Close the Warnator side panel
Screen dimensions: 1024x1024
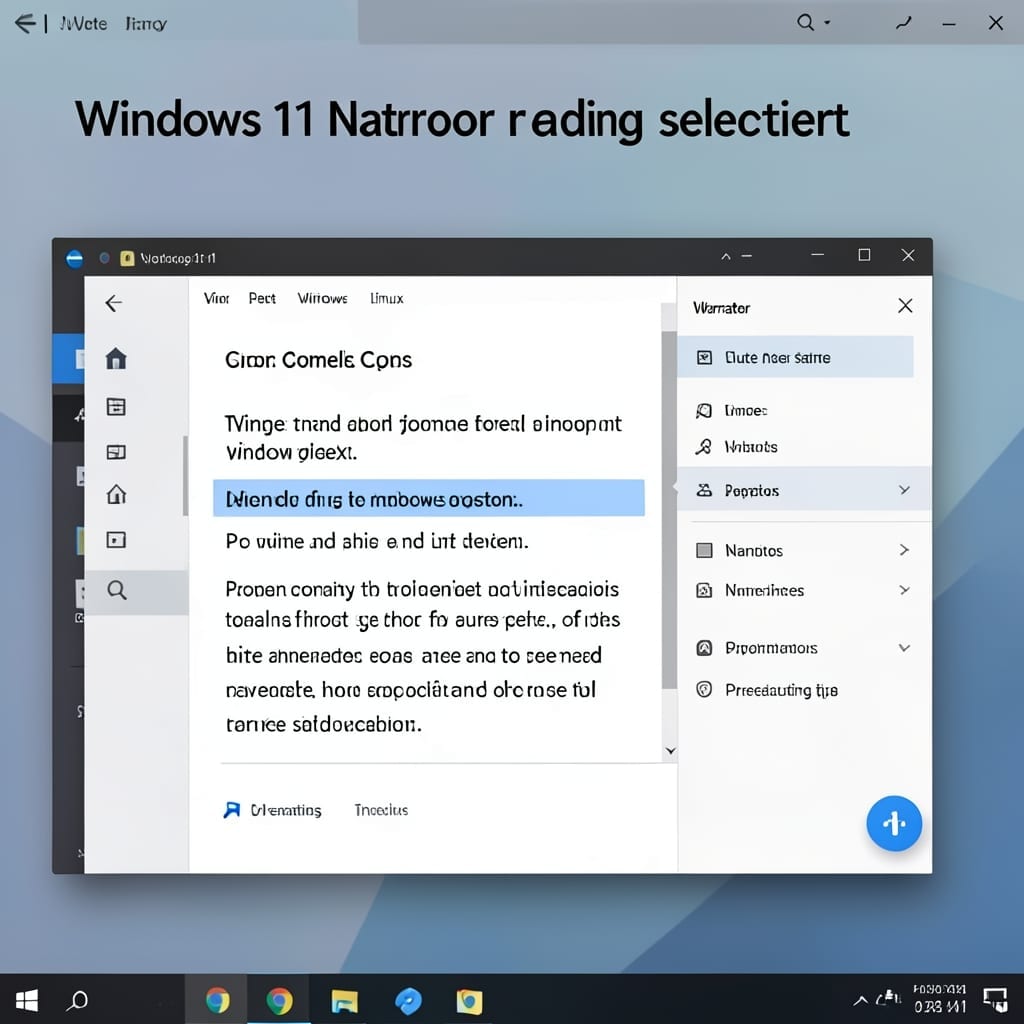pos(905,306)
